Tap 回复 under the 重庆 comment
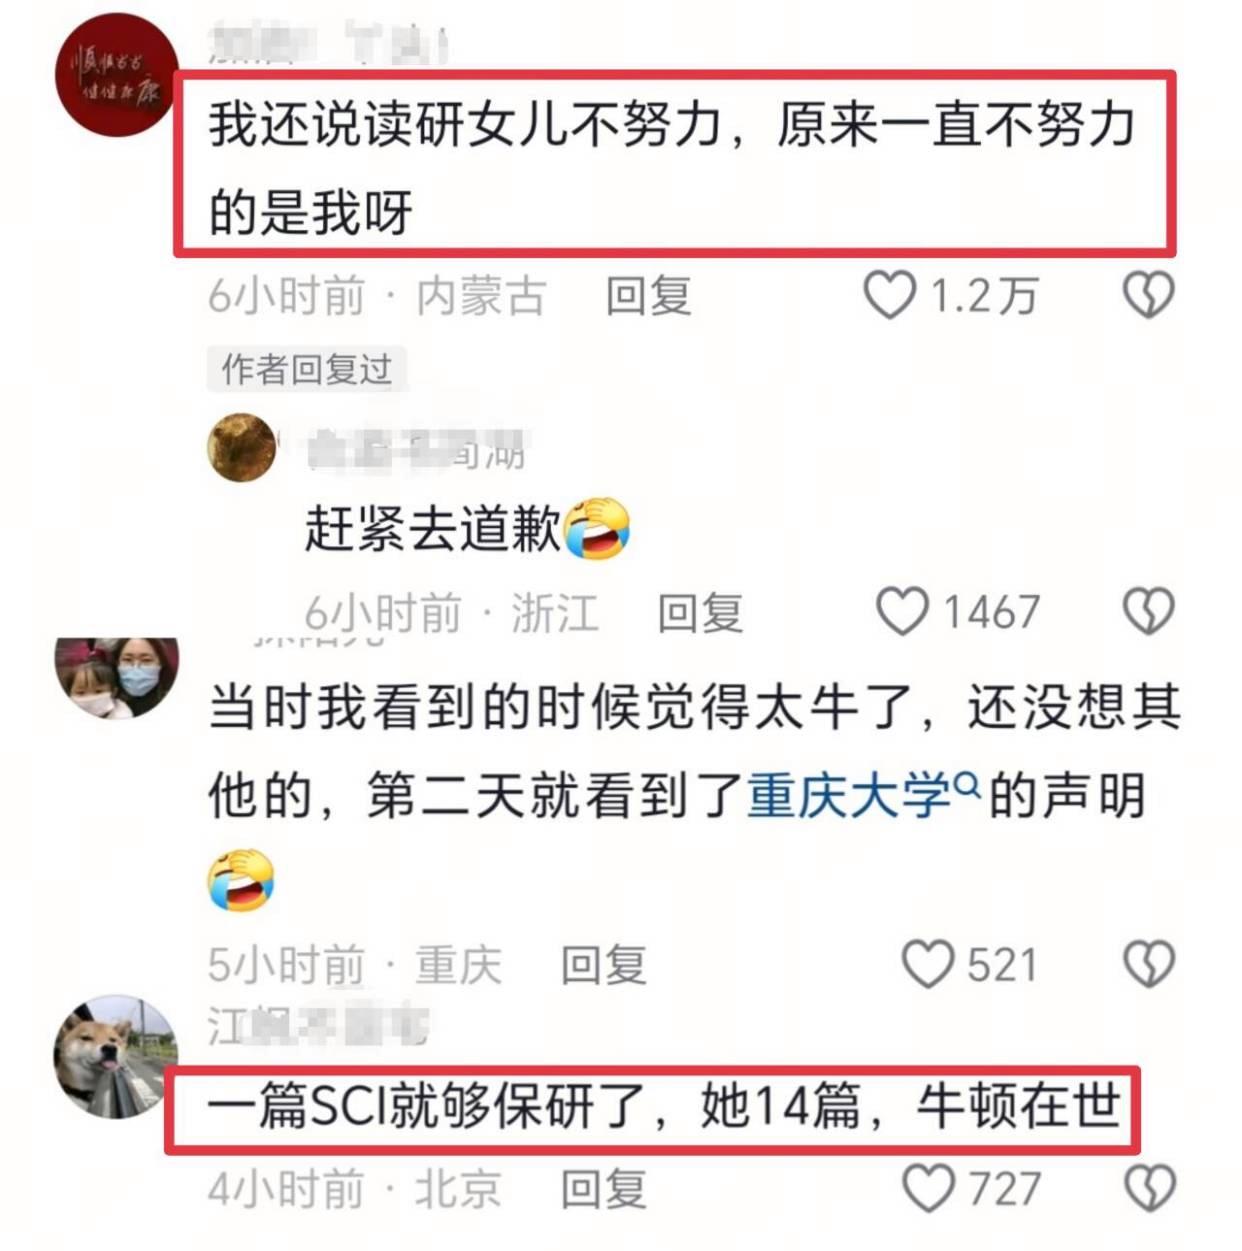Image resolution: width=1242 pixels, height=1251 pixels. pyautogui.click(x=603, y=965)
